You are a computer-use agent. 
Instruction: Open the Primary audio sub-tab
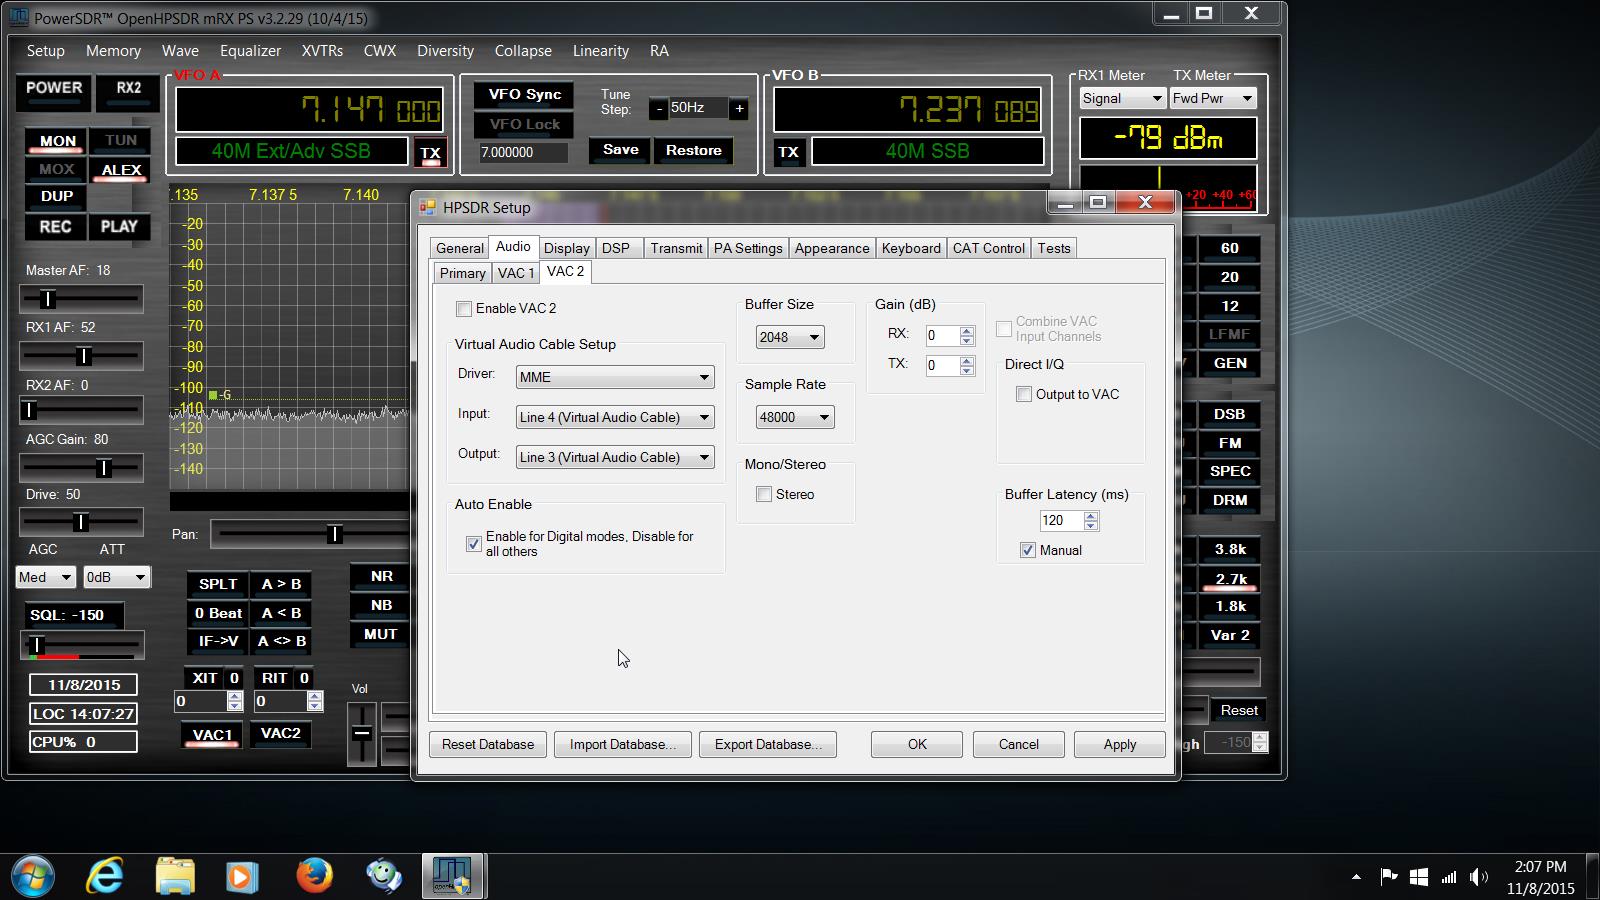tap(463, 273)
